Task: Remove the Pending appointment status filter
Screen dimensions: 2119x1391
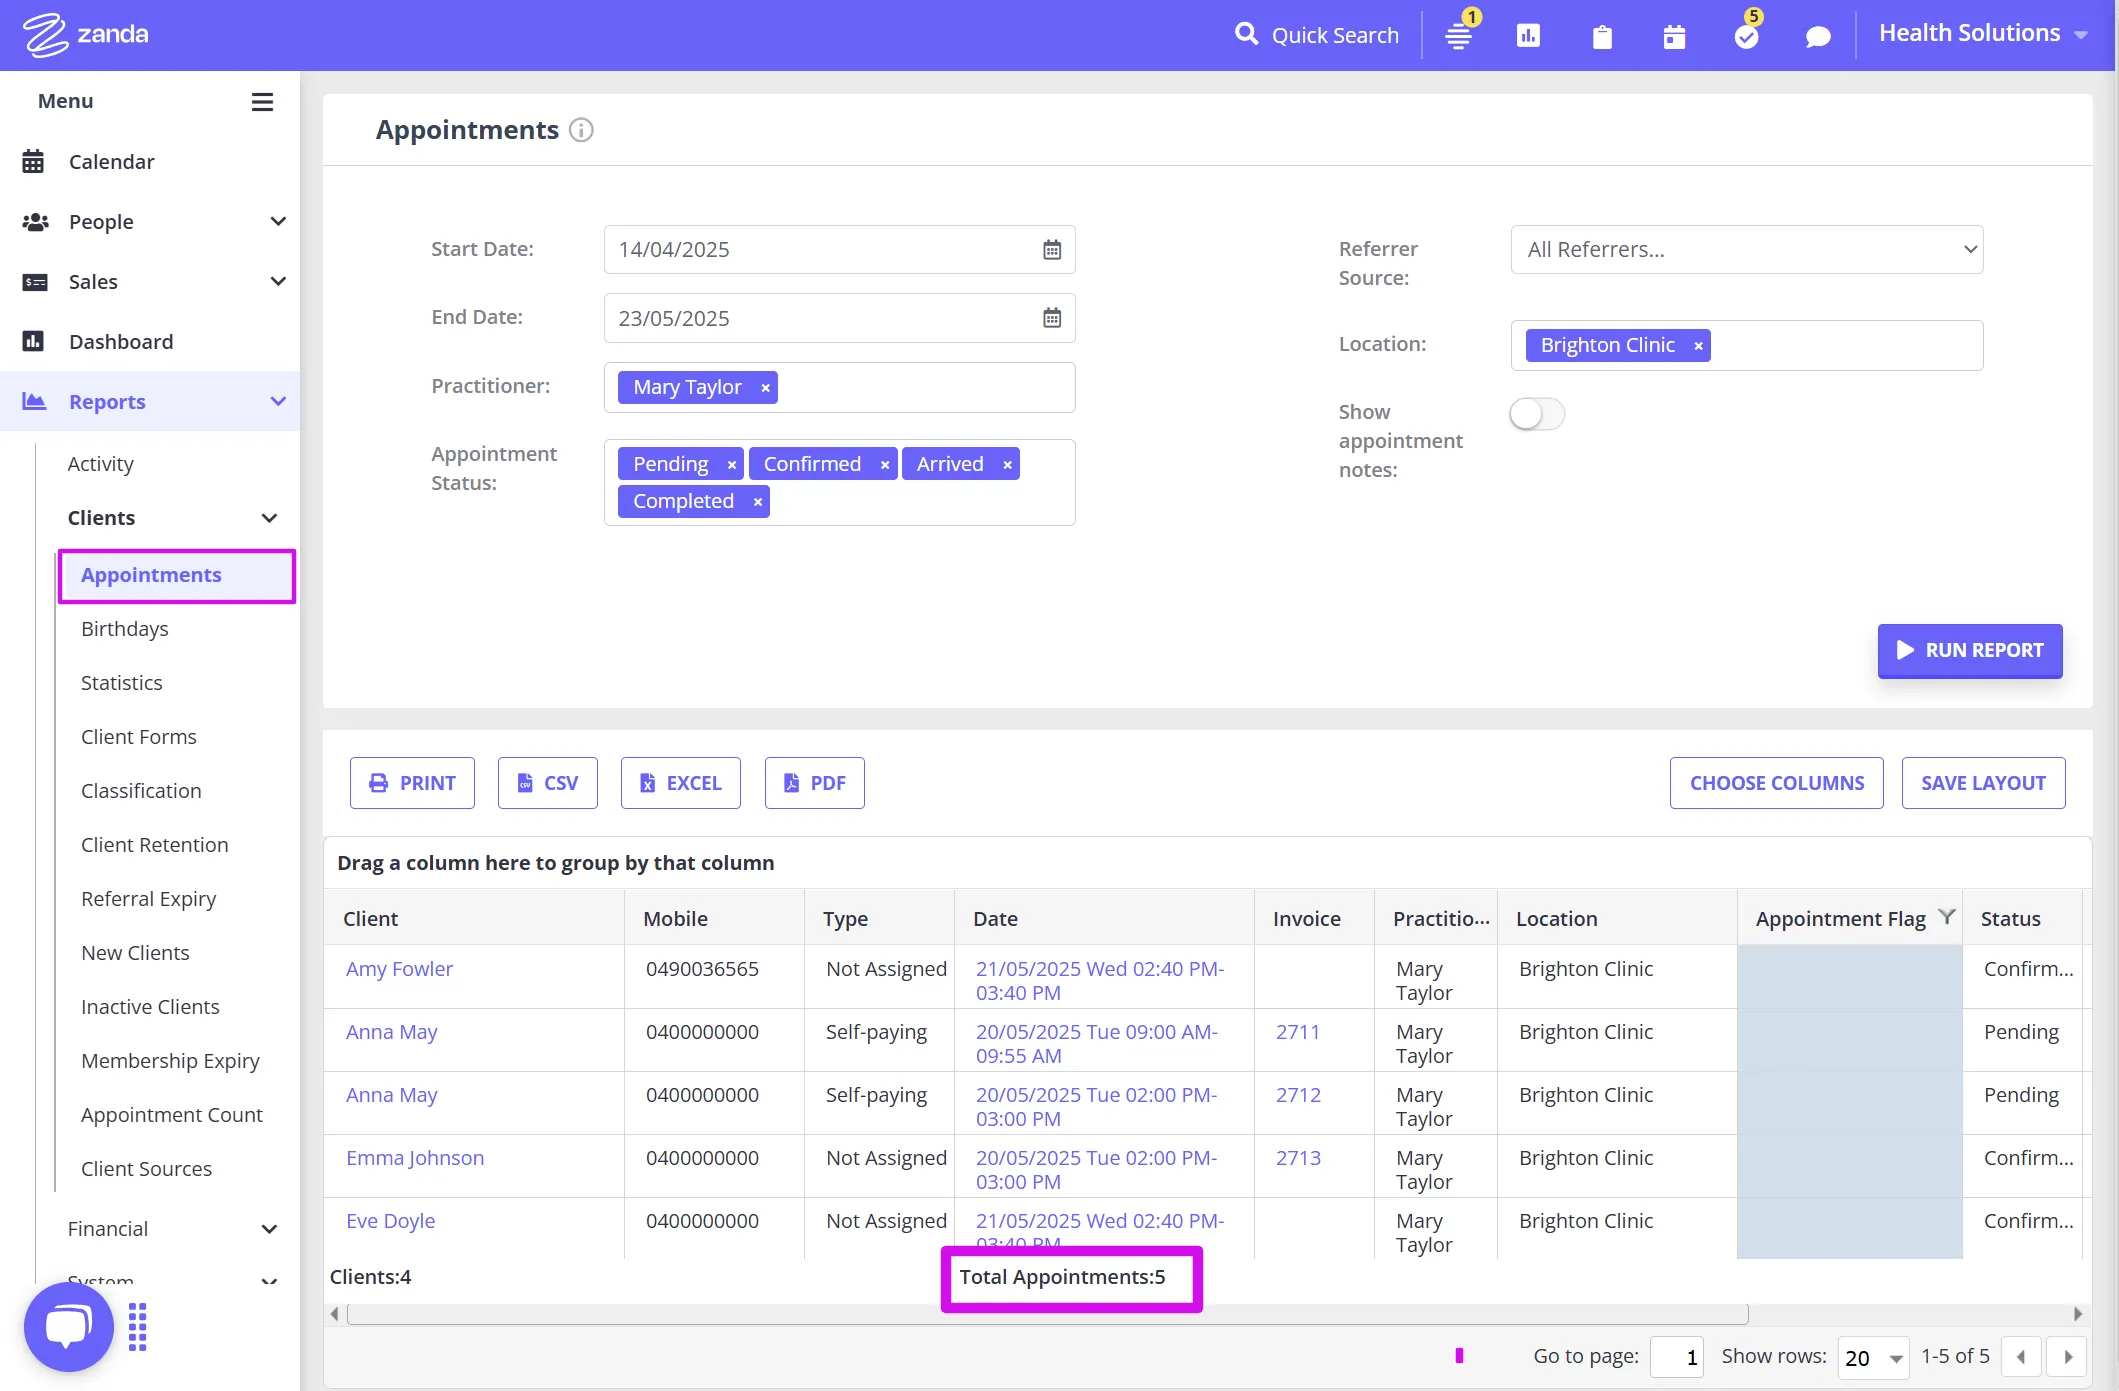Action: pyautogui.click(x=731, y=463)
